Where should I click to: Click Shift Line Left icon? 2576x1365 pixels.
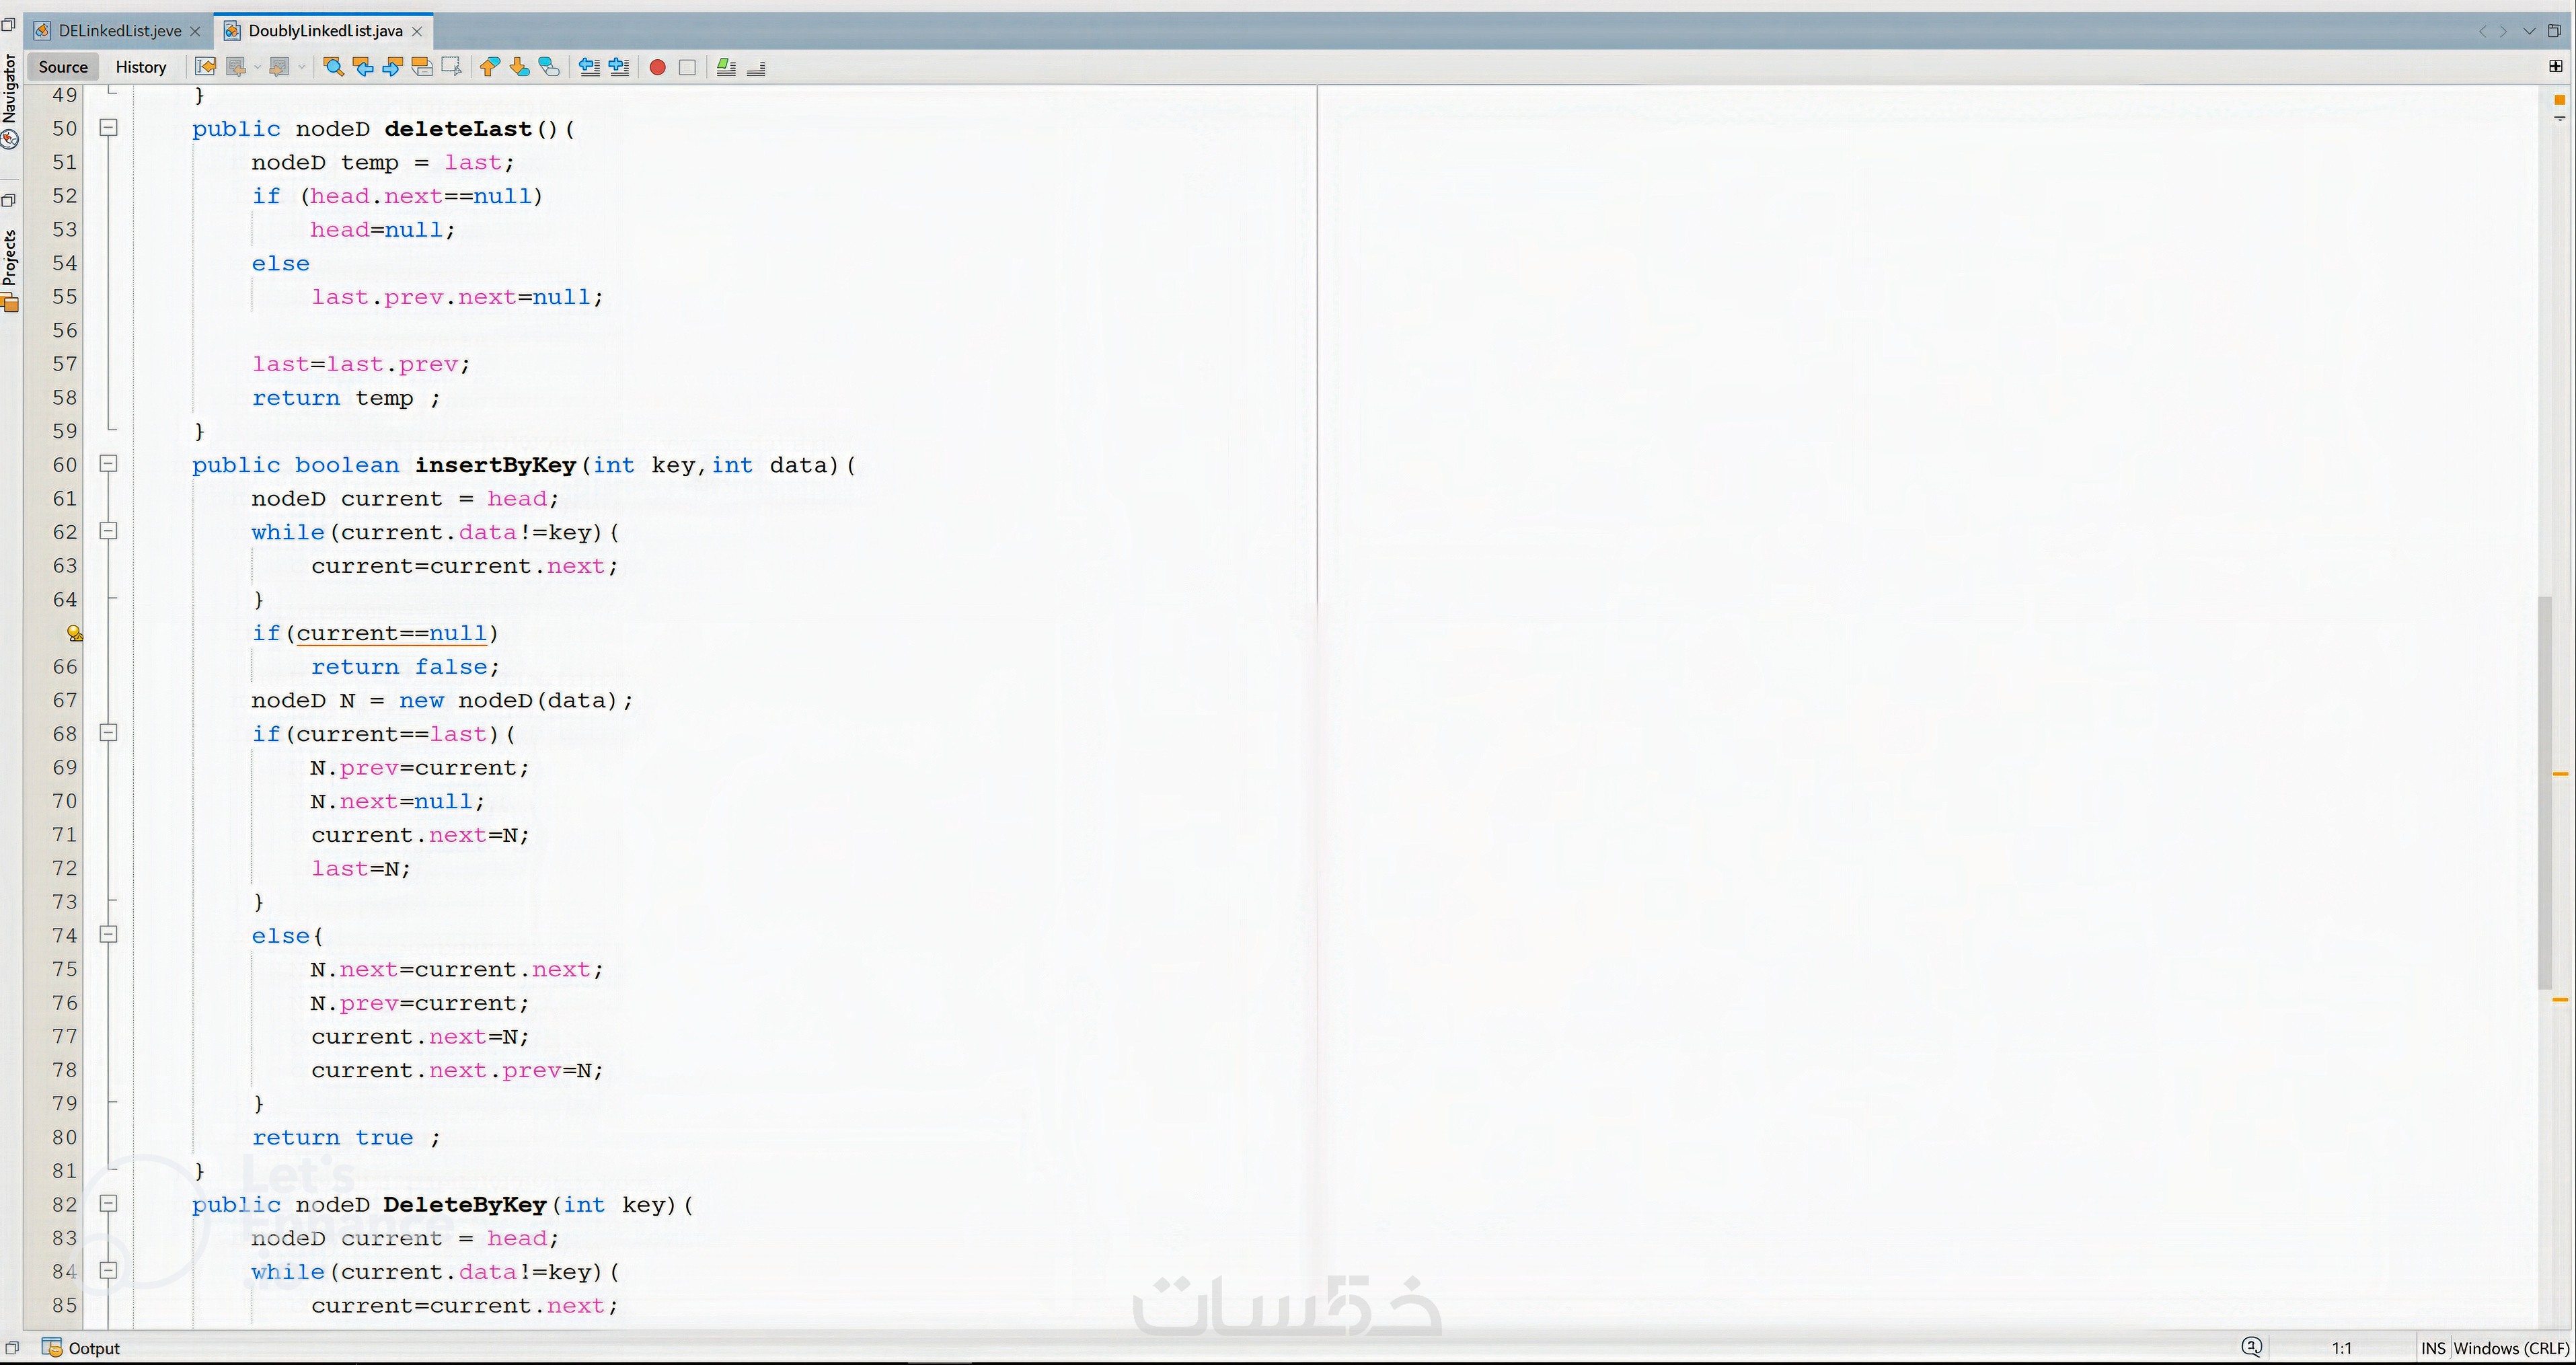tap(590, 67)
